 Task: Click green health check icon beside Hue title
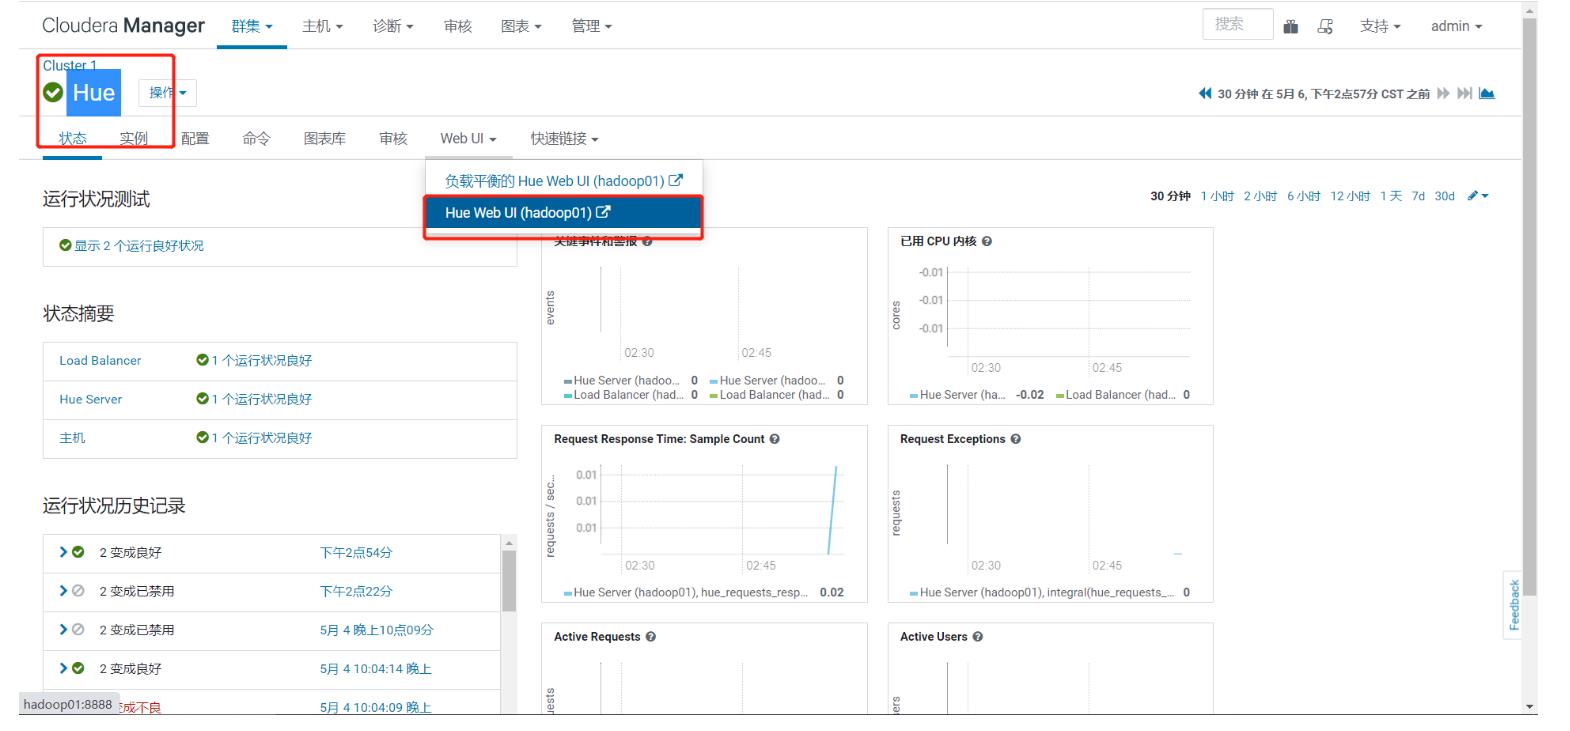pyautogui.click(x=53, y=93)
